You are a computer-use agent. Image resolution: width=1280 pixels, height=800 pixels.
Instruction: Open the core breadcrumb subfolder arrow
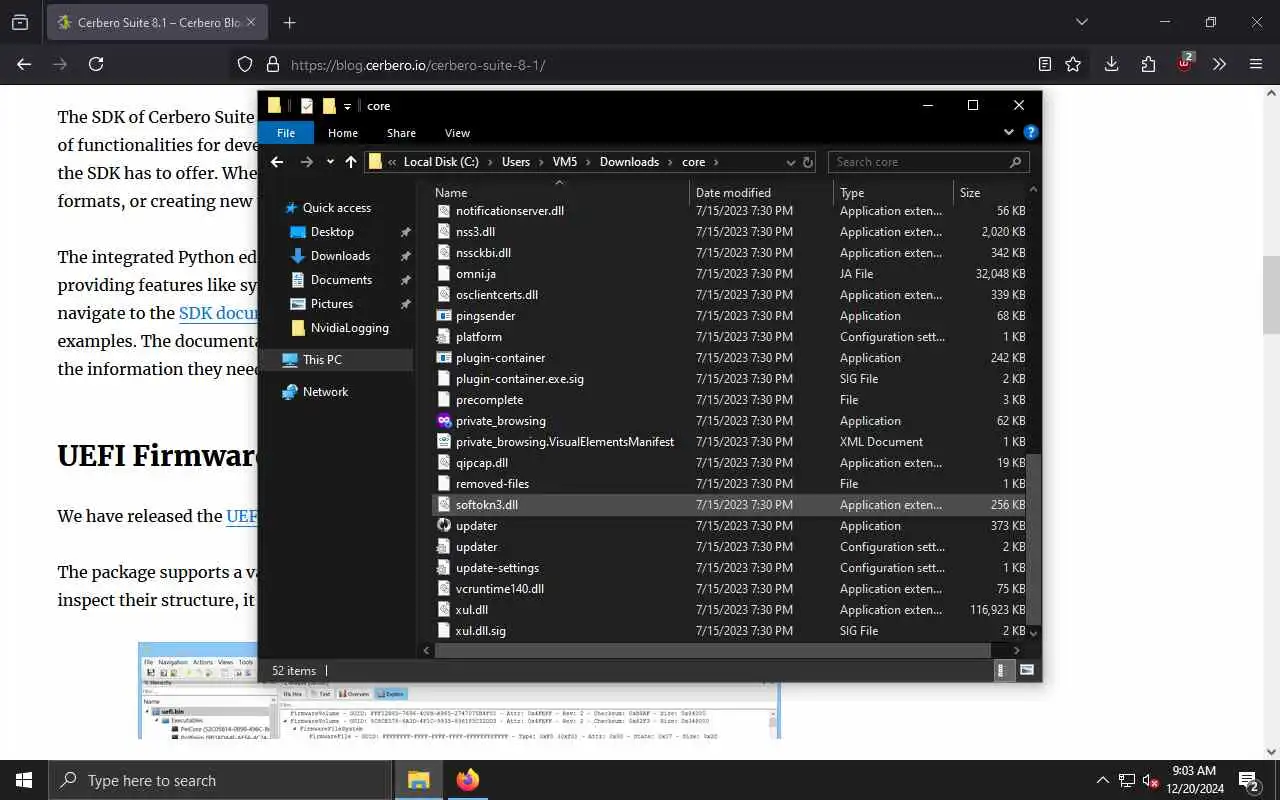click(716, 162)
